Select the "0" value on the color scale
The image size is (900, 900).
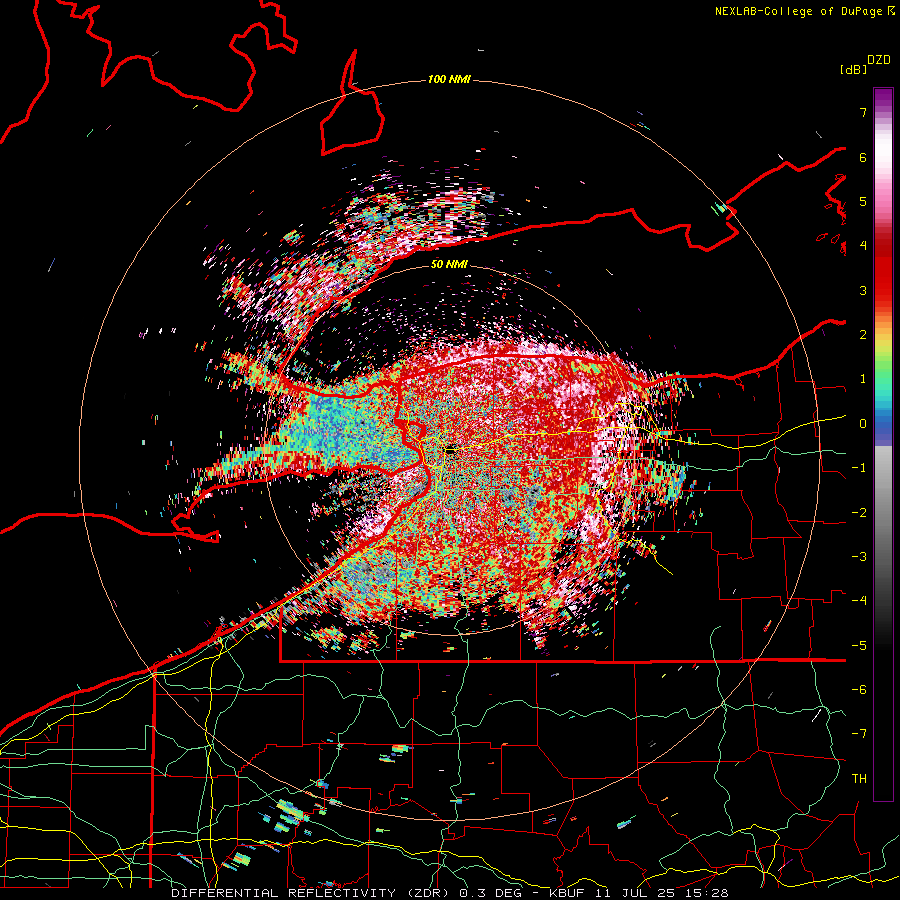click(x=863, y=424)
